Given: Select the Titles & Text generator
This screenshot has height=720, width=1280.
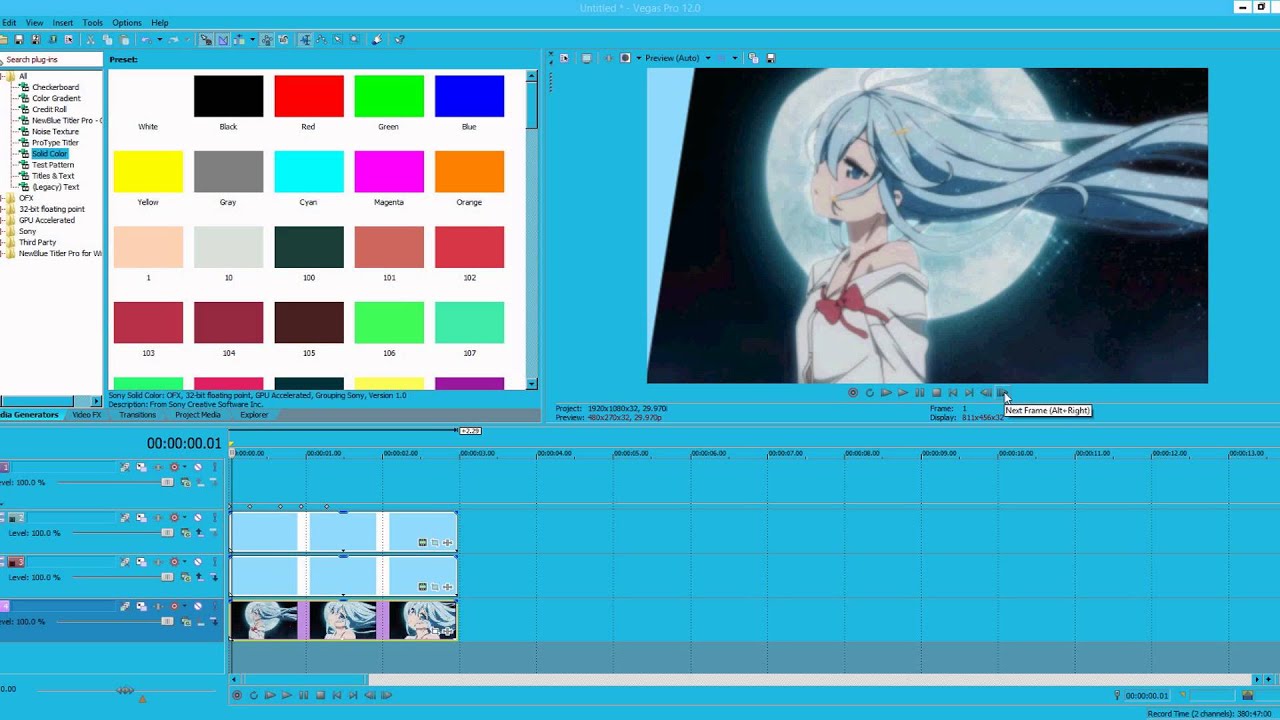Looking at the screenshot, I should pos(53,176).
